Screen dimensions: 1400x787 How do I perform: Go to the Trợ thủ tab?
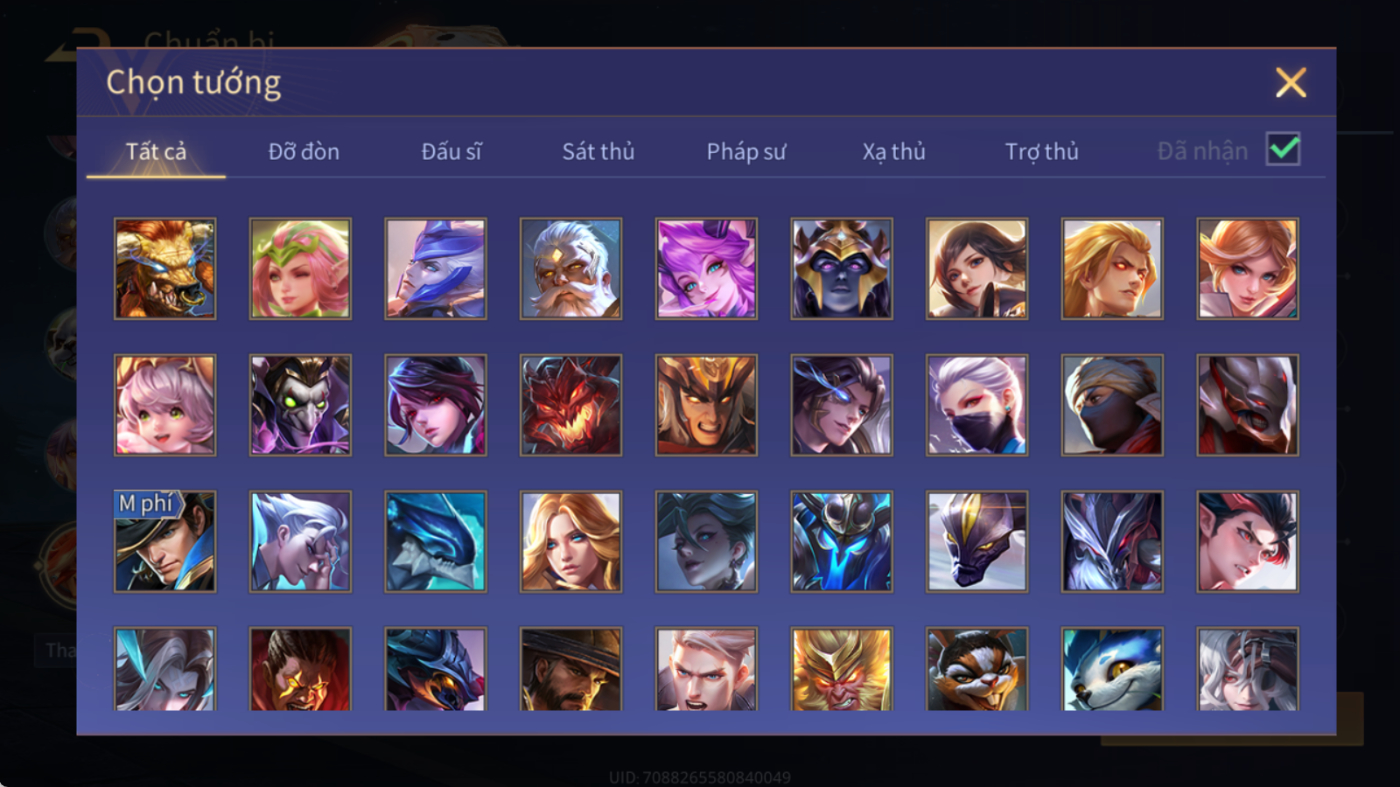[x=1042, y=152]
